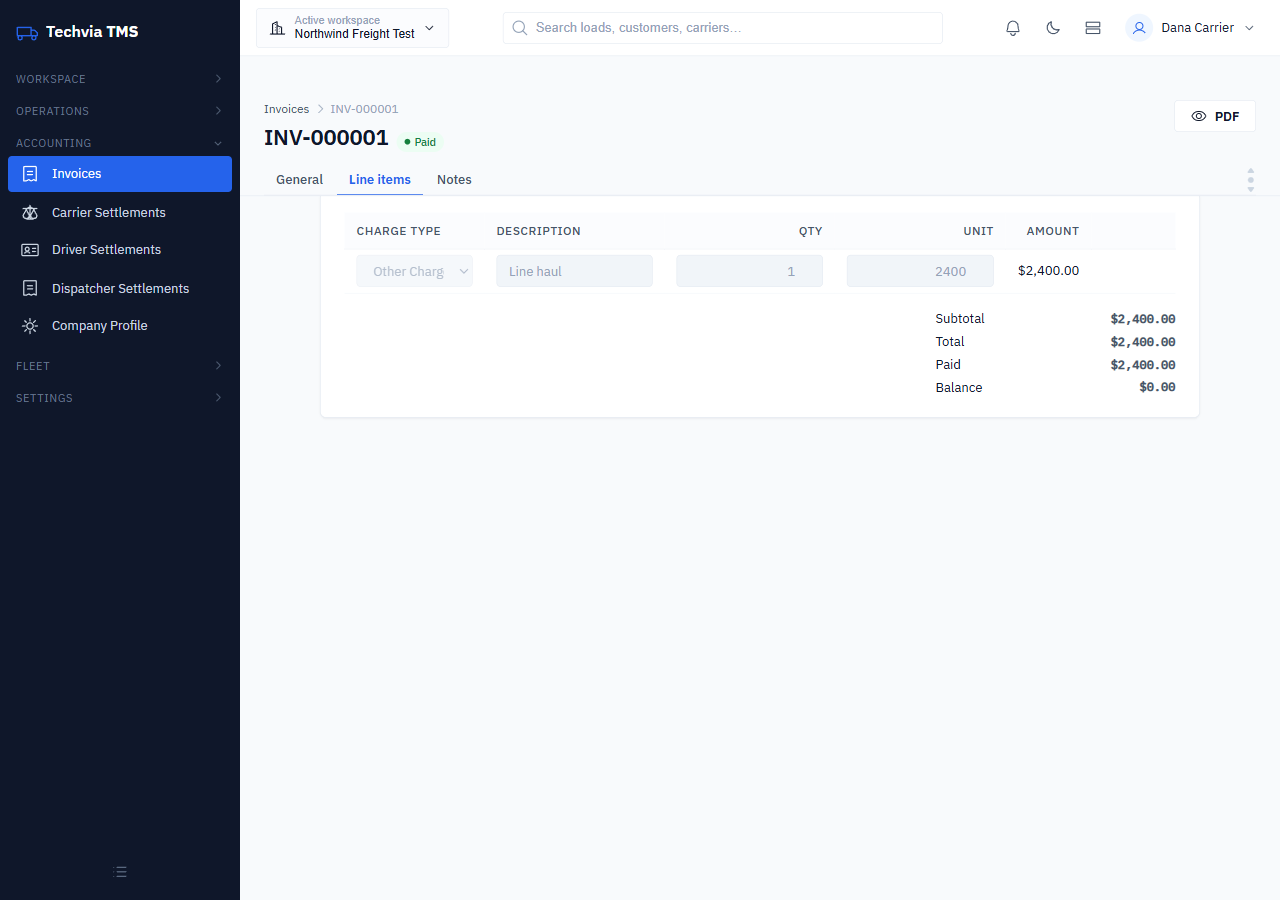1280x900 pixels.
Task: Open Carrier Settlements page
Action: [120, 213]
